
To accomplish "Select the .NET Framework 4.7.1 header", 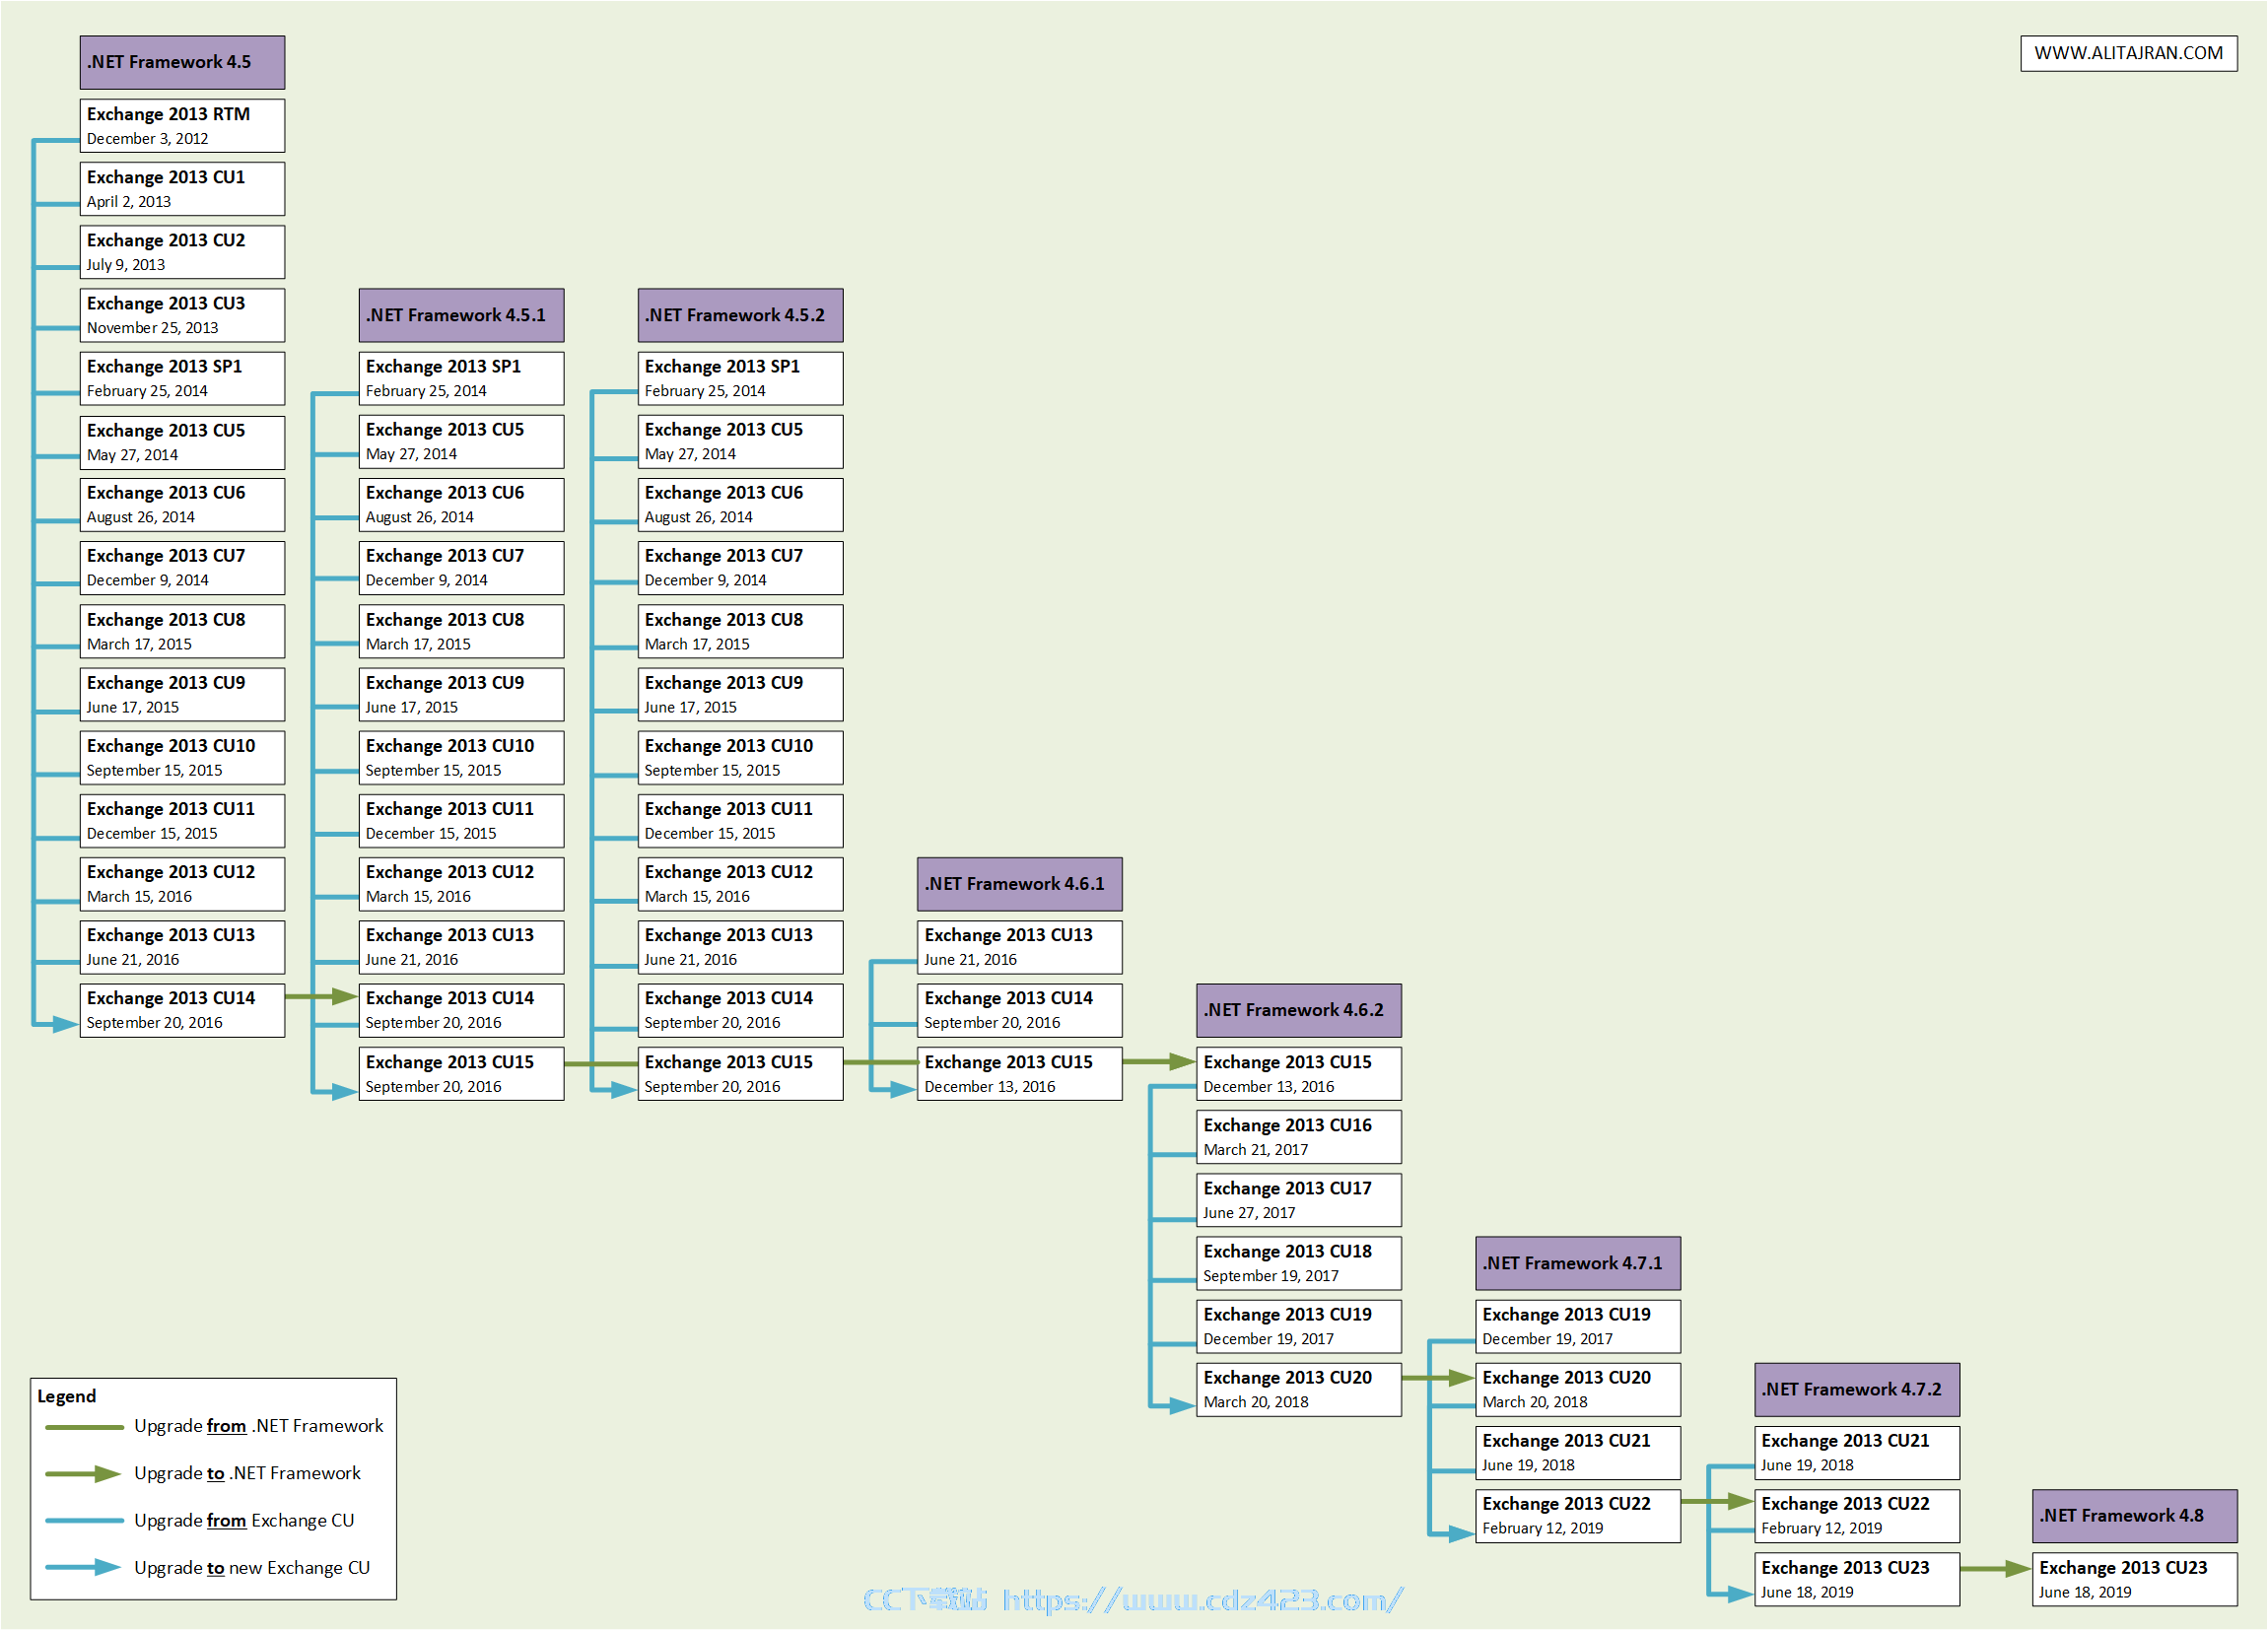I will (1577, 1263).
